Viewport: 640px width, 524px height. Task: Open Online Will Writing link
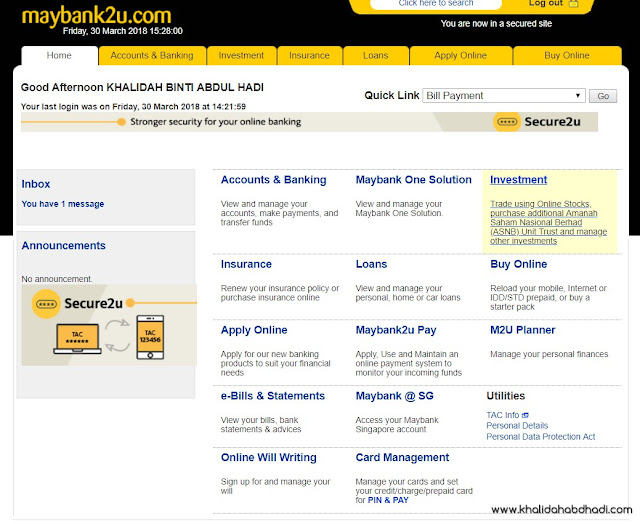click(269, 457)
